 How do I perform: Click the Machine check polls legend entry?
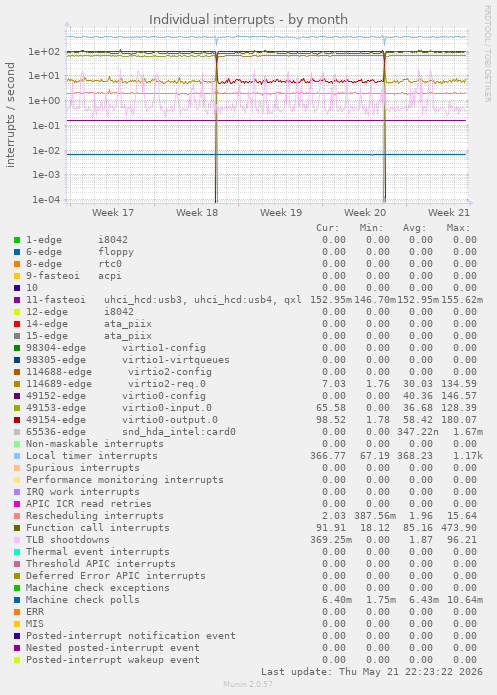(x=82, y=600)
